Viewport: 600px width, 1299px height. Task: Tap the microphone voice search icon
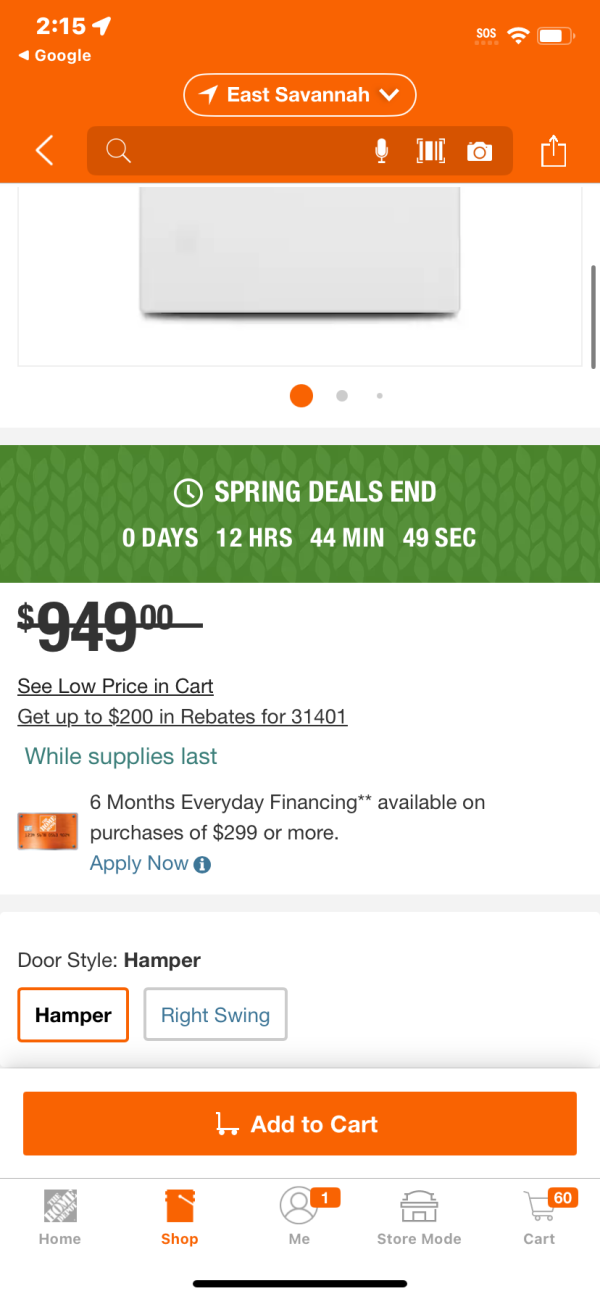(x=381, y=151)
